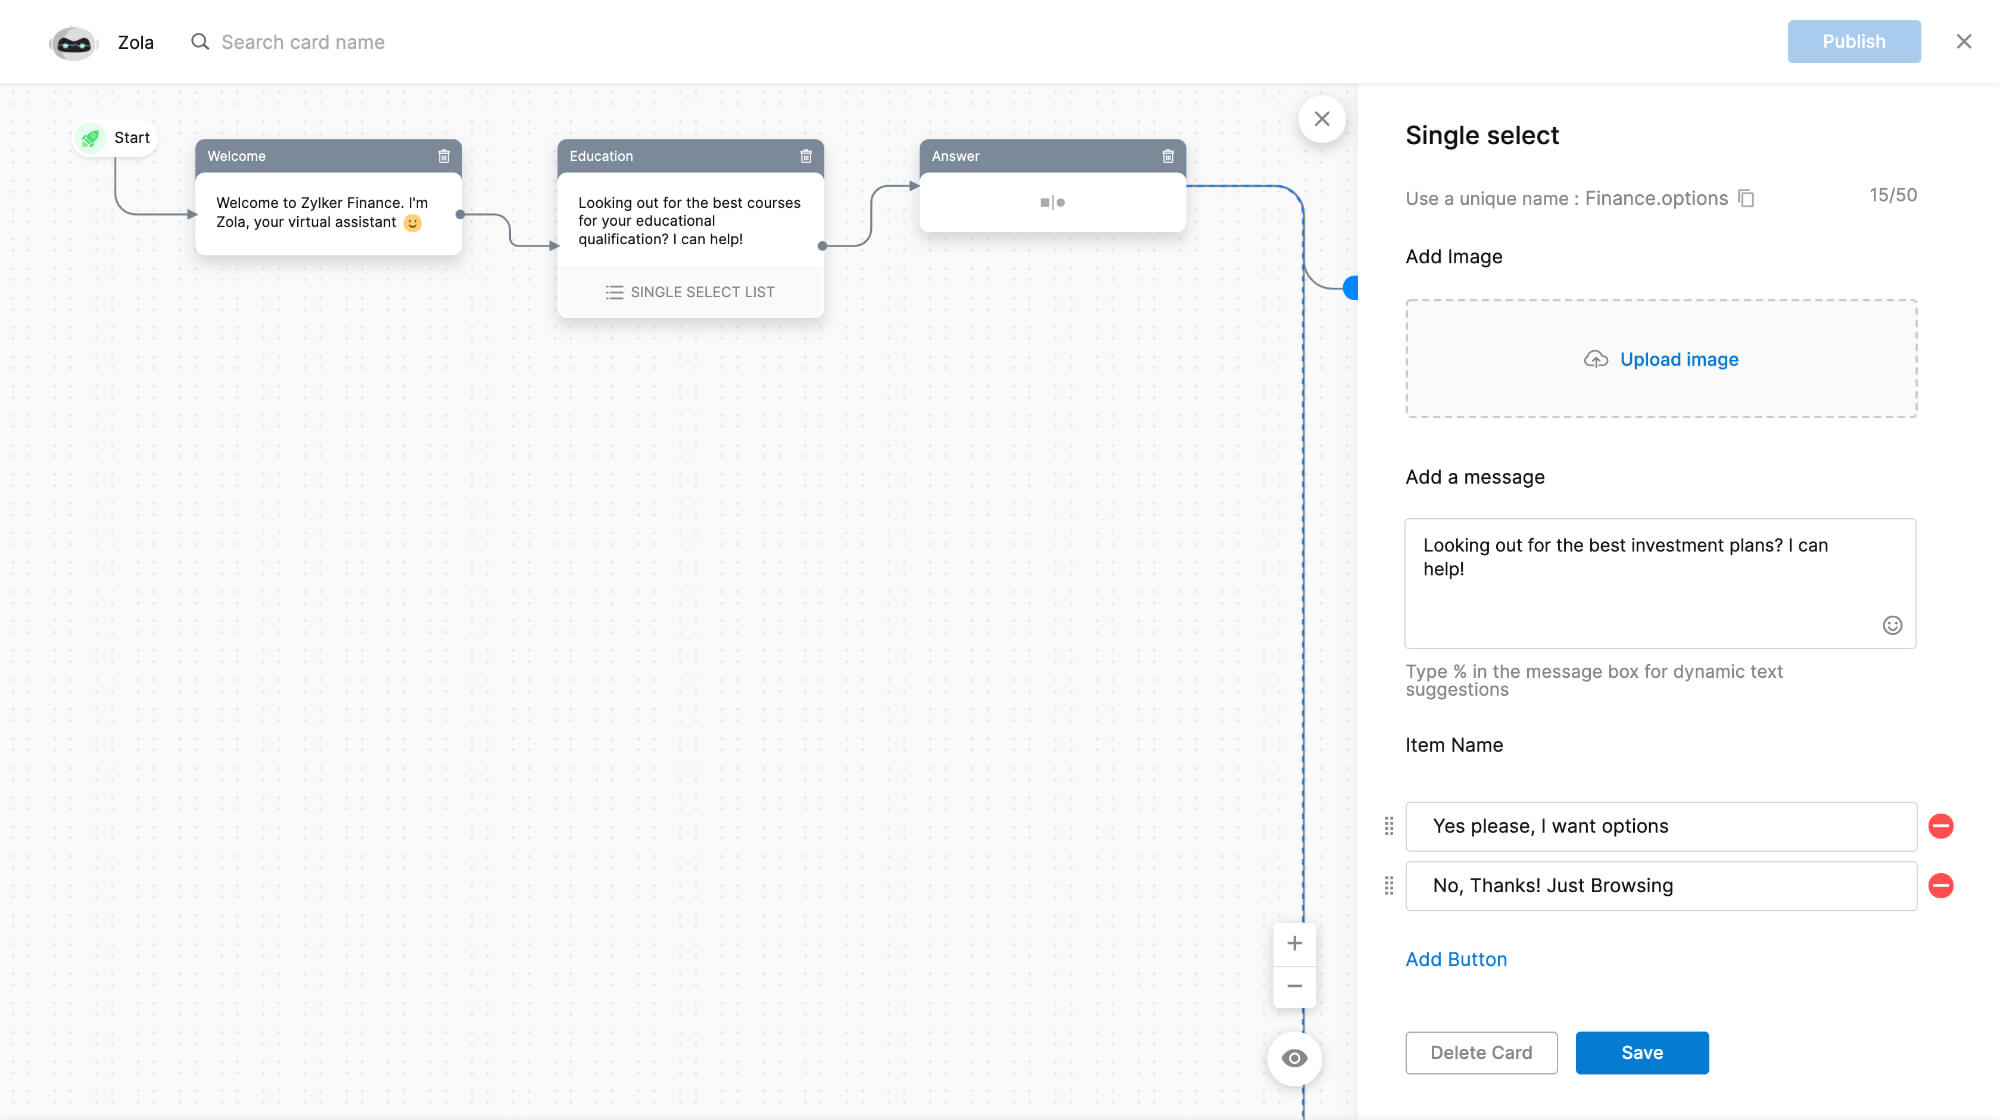Click the Add Button link
Screen dimensions: 2000x1120
point(1456,959)
